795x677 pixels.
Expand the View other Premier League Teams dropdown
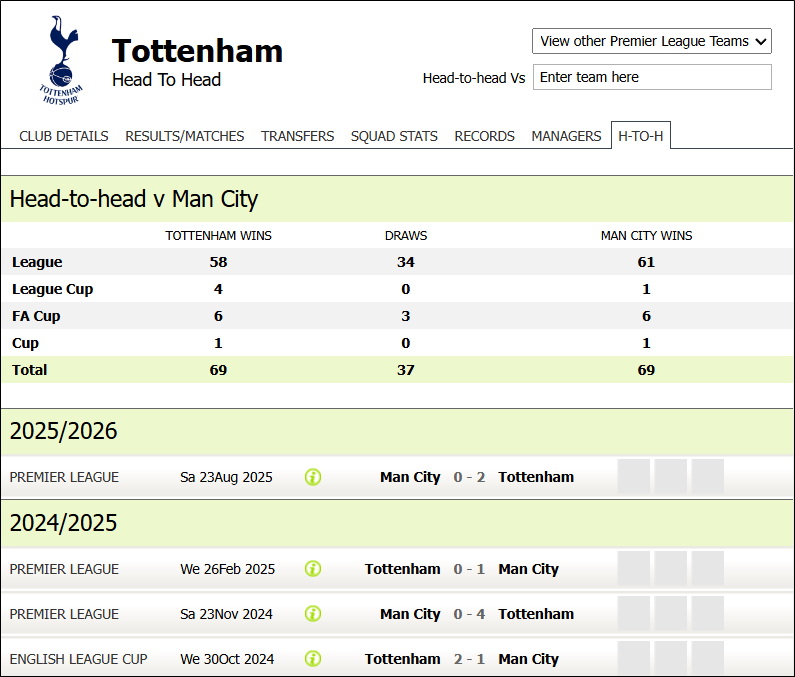pyautogui.click(x=652, y=41)
